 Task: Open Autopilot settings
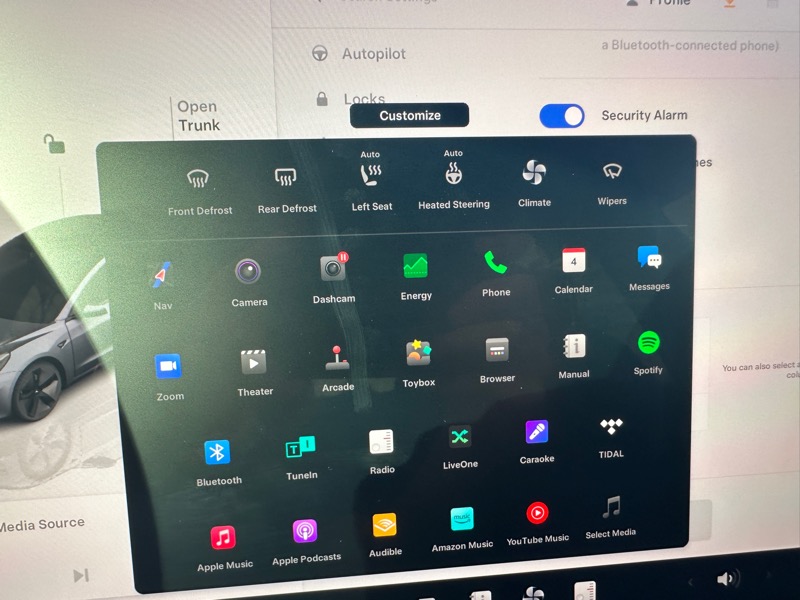(x=359, y=54)
